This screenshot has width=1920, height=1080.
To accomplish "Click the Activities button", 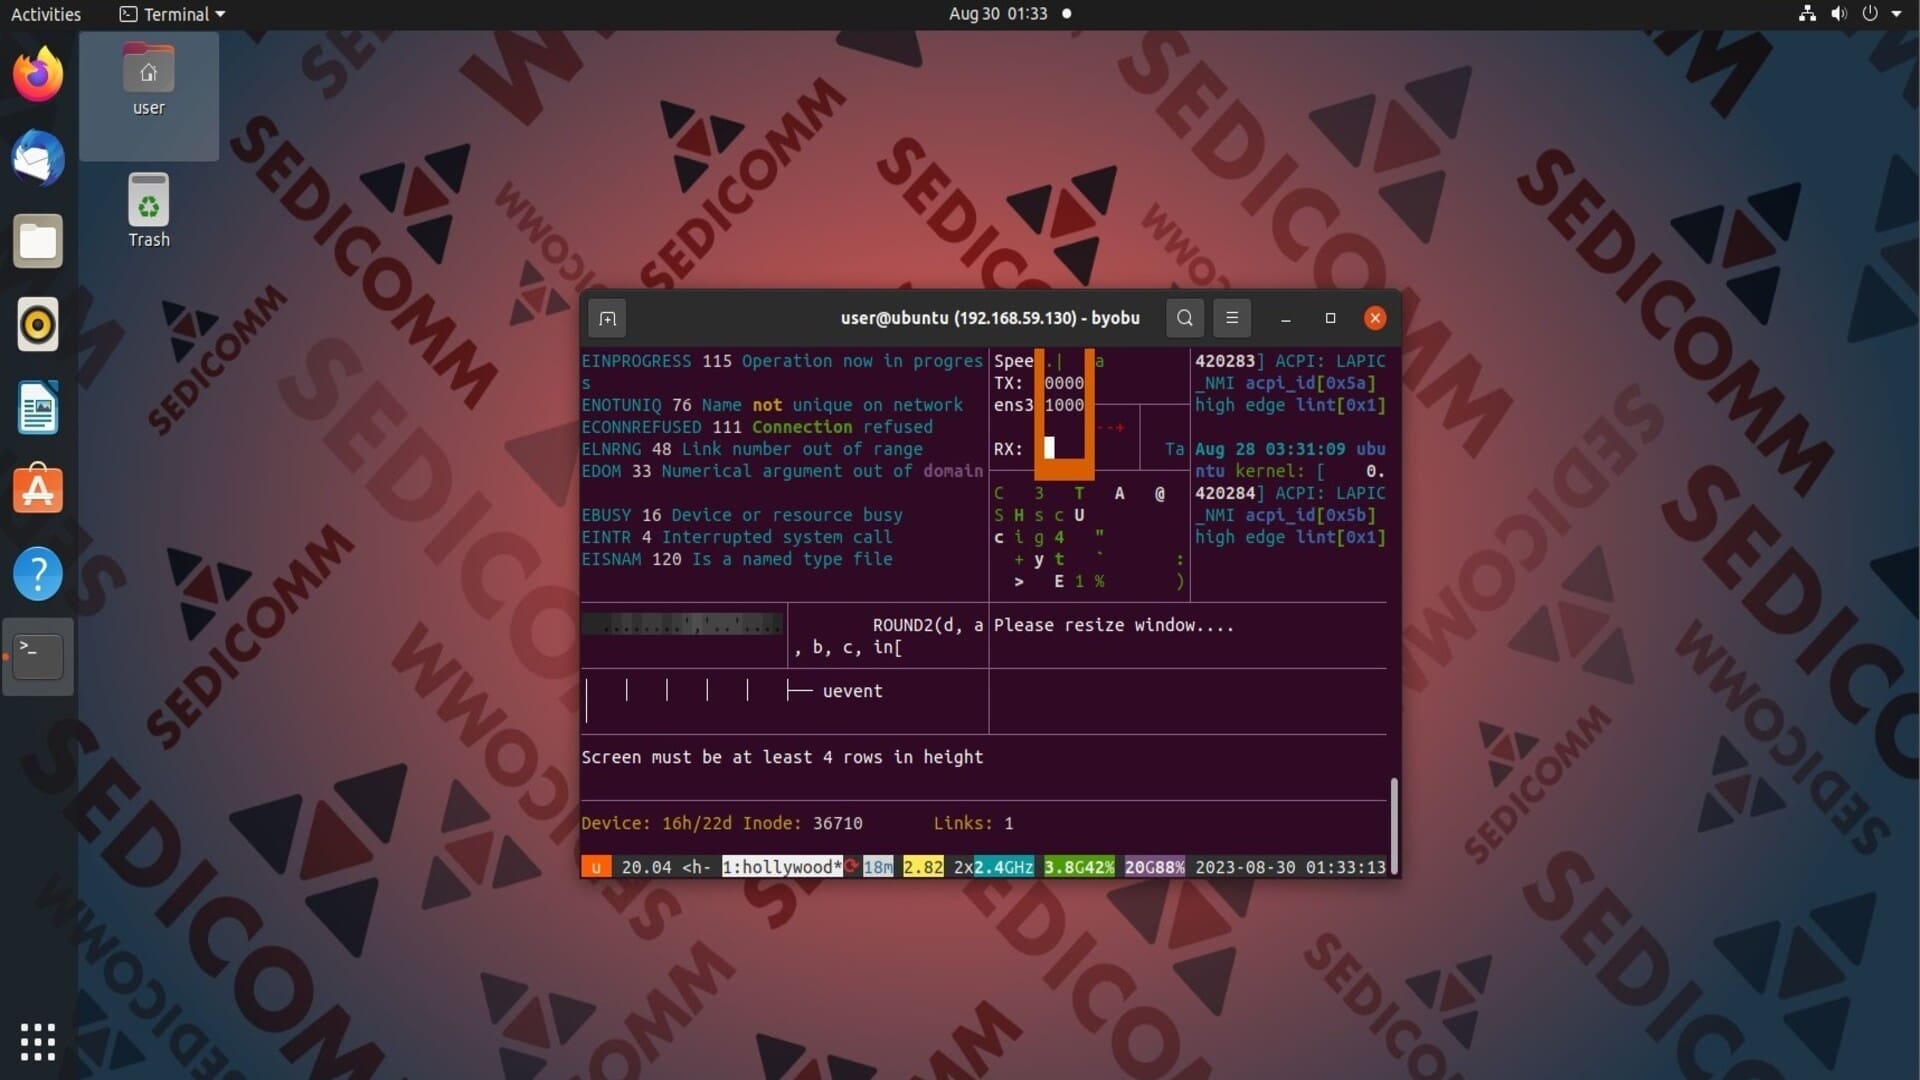I will (46, 14).
